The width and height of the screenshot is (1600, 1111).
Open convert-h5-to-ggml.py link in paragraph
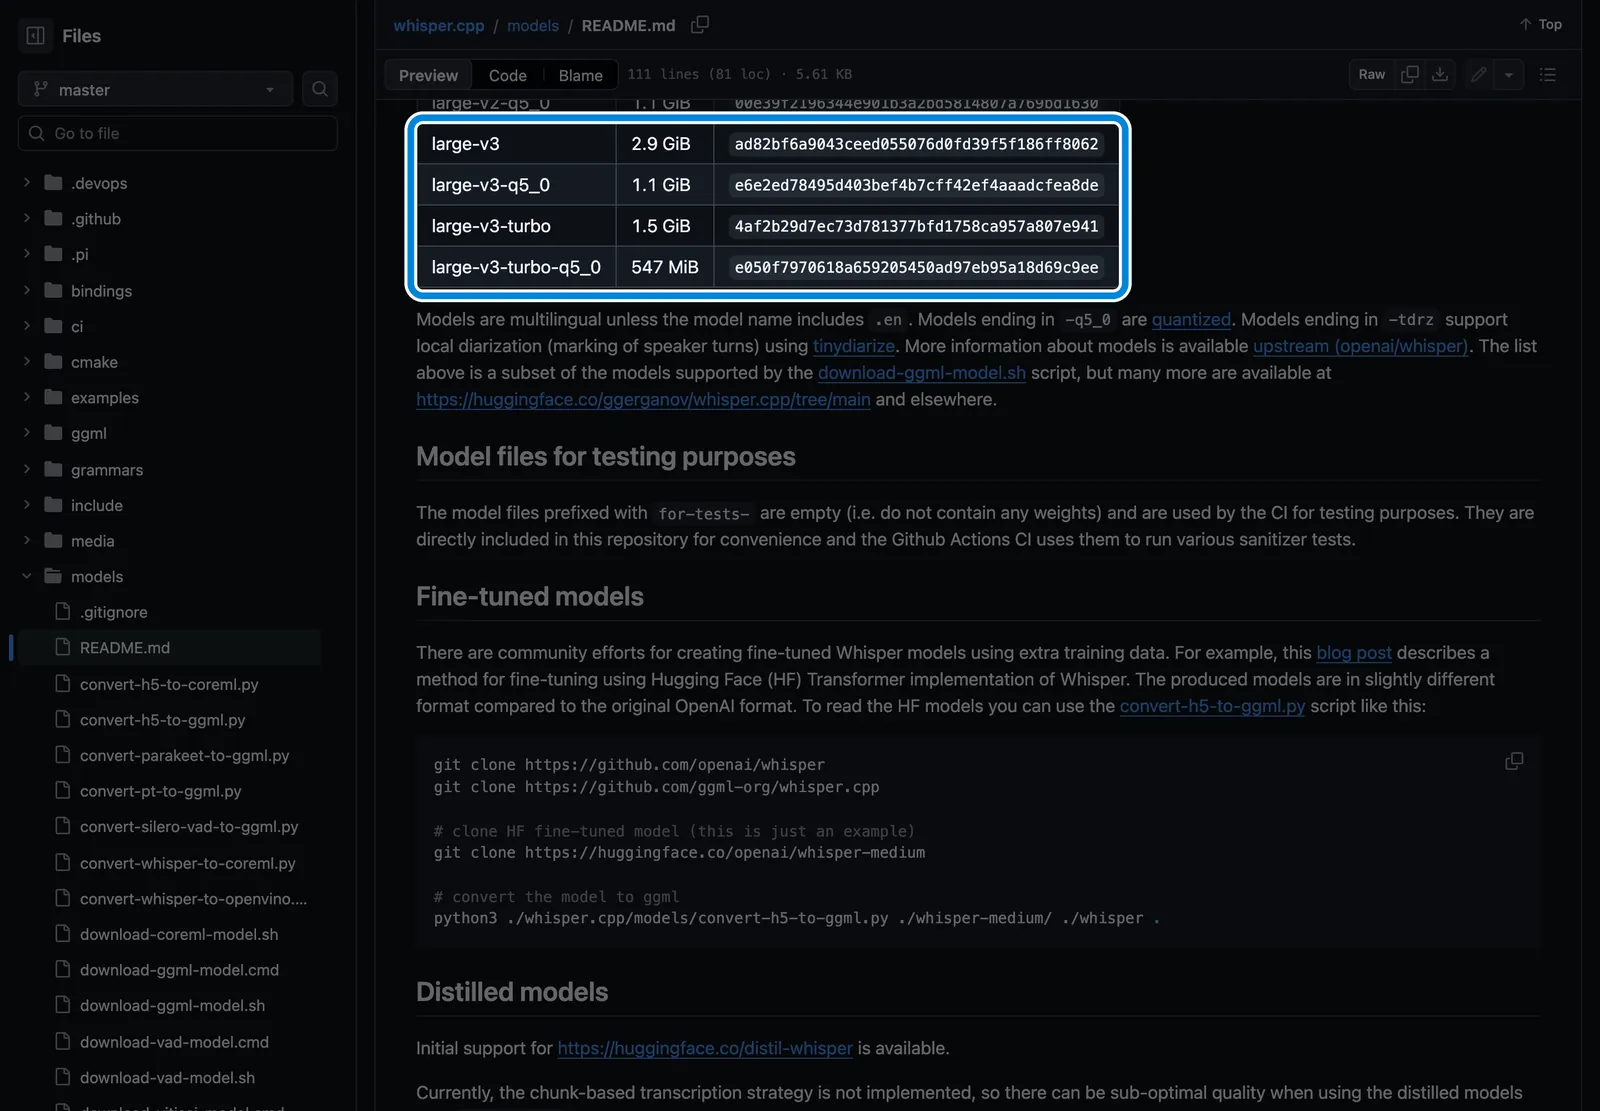point(1212,706)
